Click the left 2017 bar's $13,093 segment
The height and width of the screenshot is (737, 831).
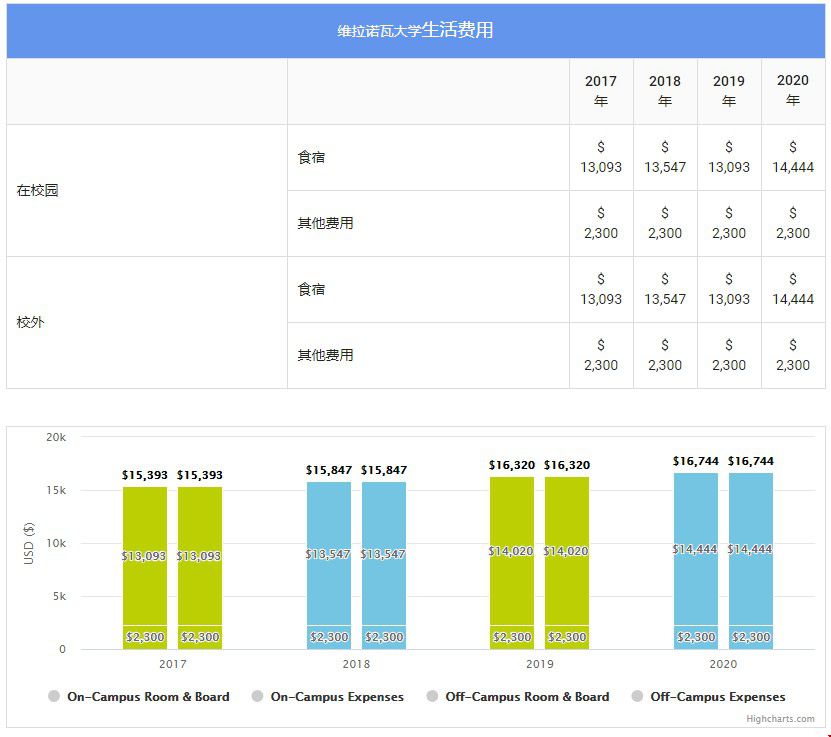145,556
